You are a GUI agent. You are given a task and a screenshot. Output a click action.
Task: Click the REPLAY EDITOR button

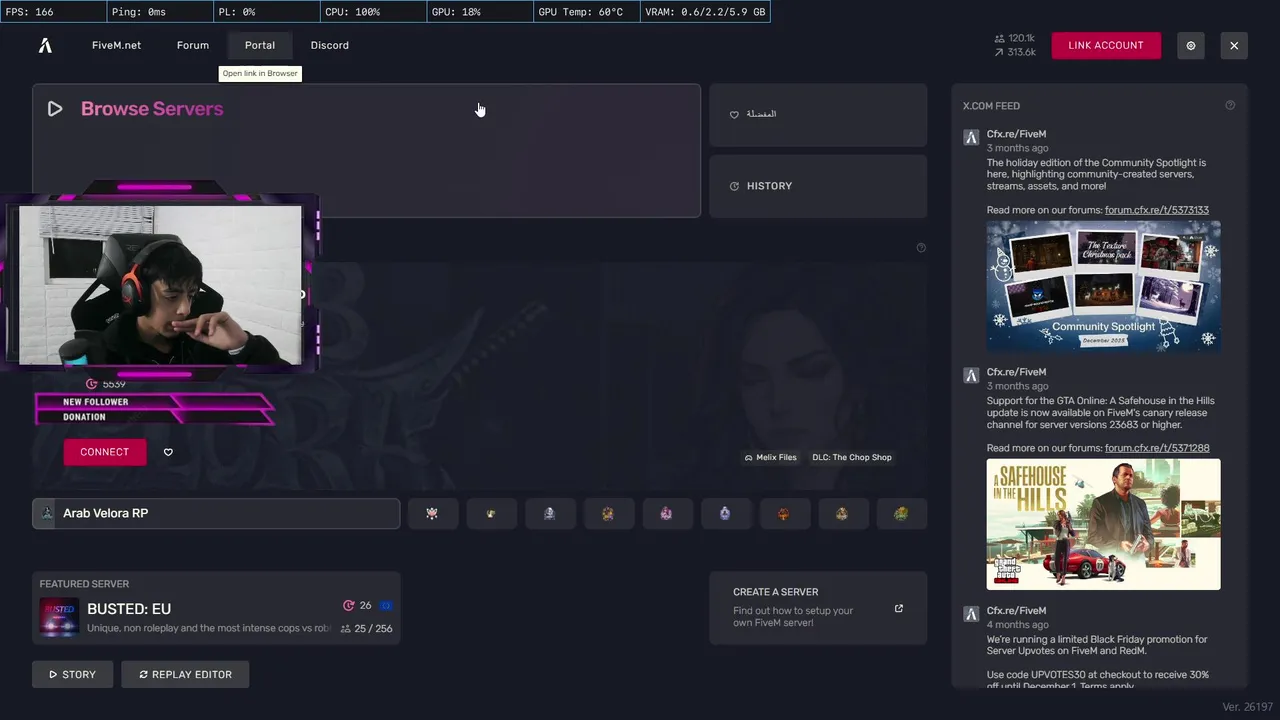click(x=185, y=674)
